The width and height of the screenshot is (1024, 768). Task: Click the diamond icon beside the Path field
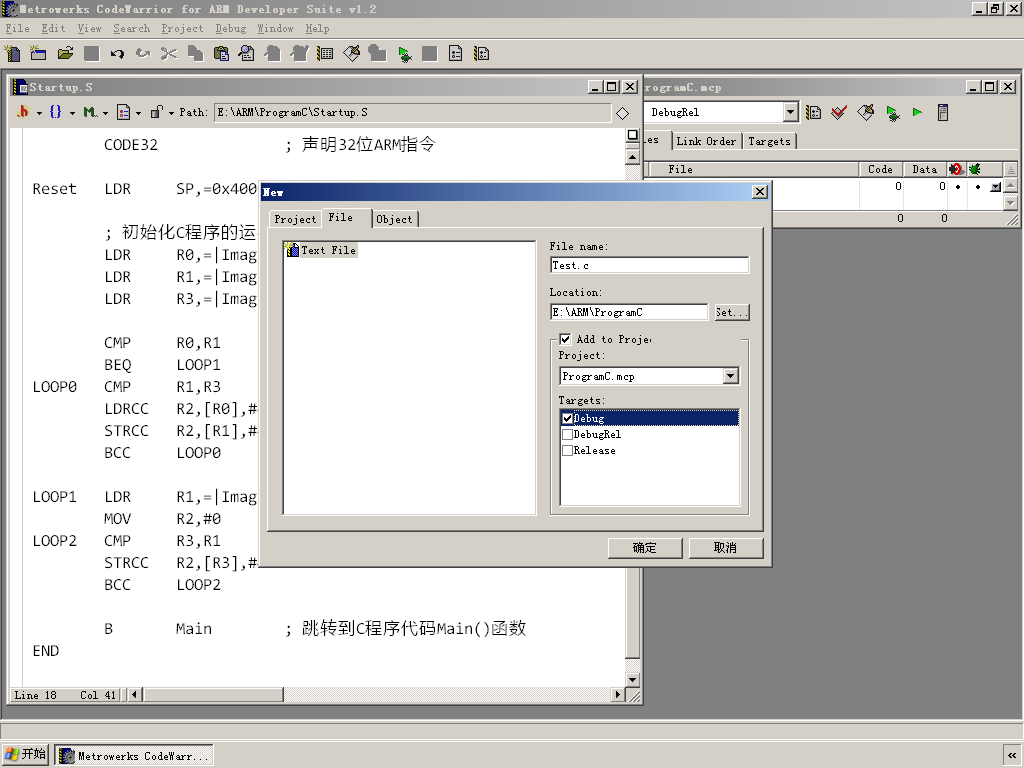point(622,114)
